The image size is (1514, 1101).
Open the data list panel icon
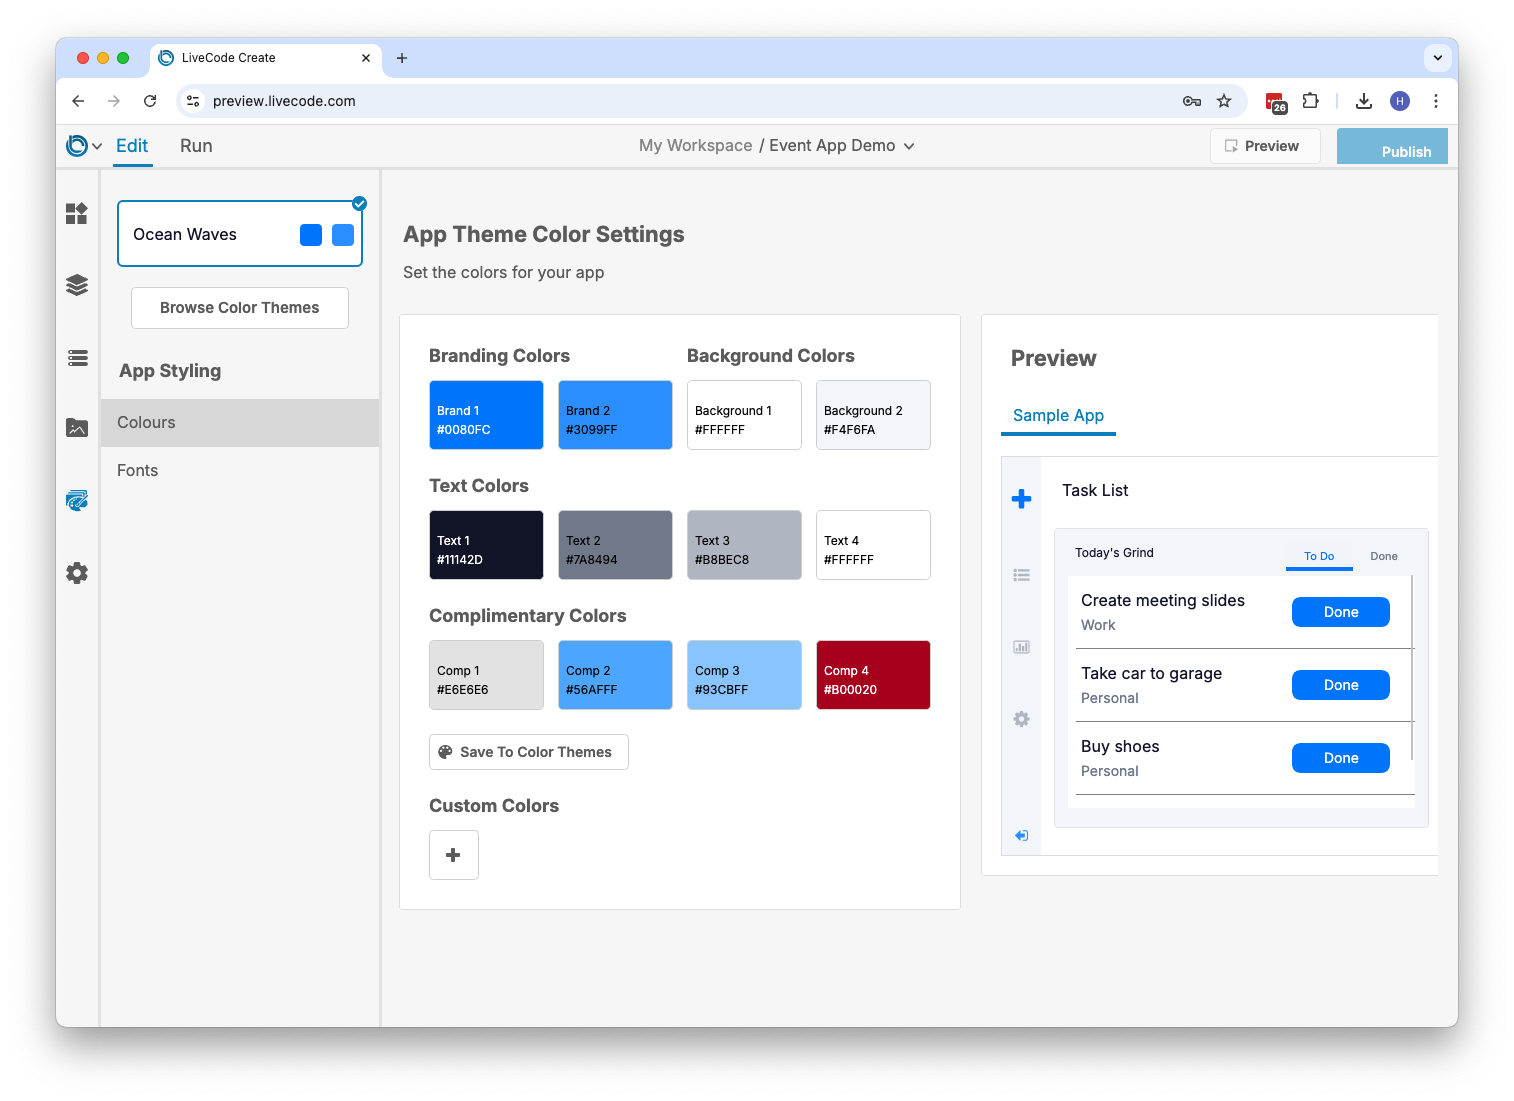pos(77,357)
